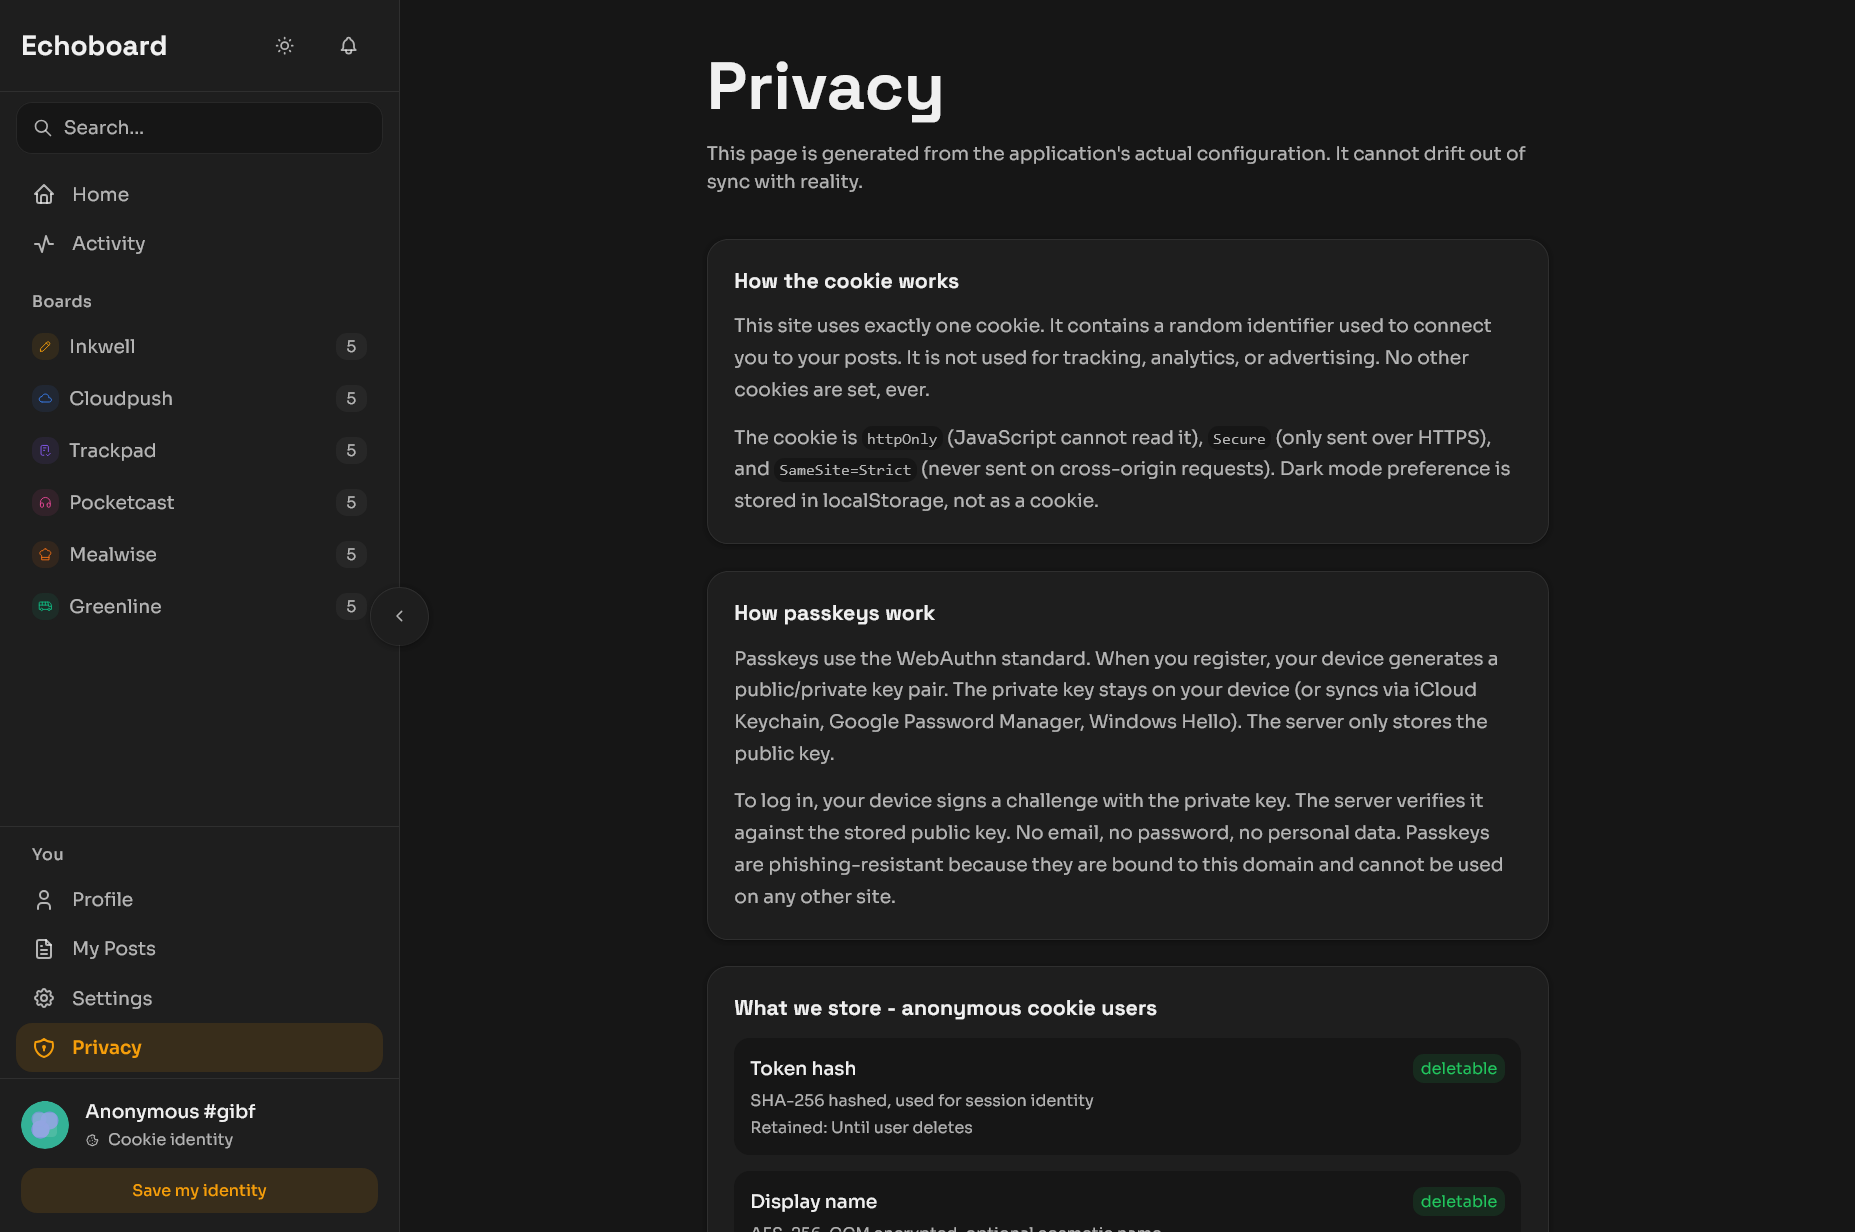
Task: Click the Mealwise board icon
Action: coord(45,555)
